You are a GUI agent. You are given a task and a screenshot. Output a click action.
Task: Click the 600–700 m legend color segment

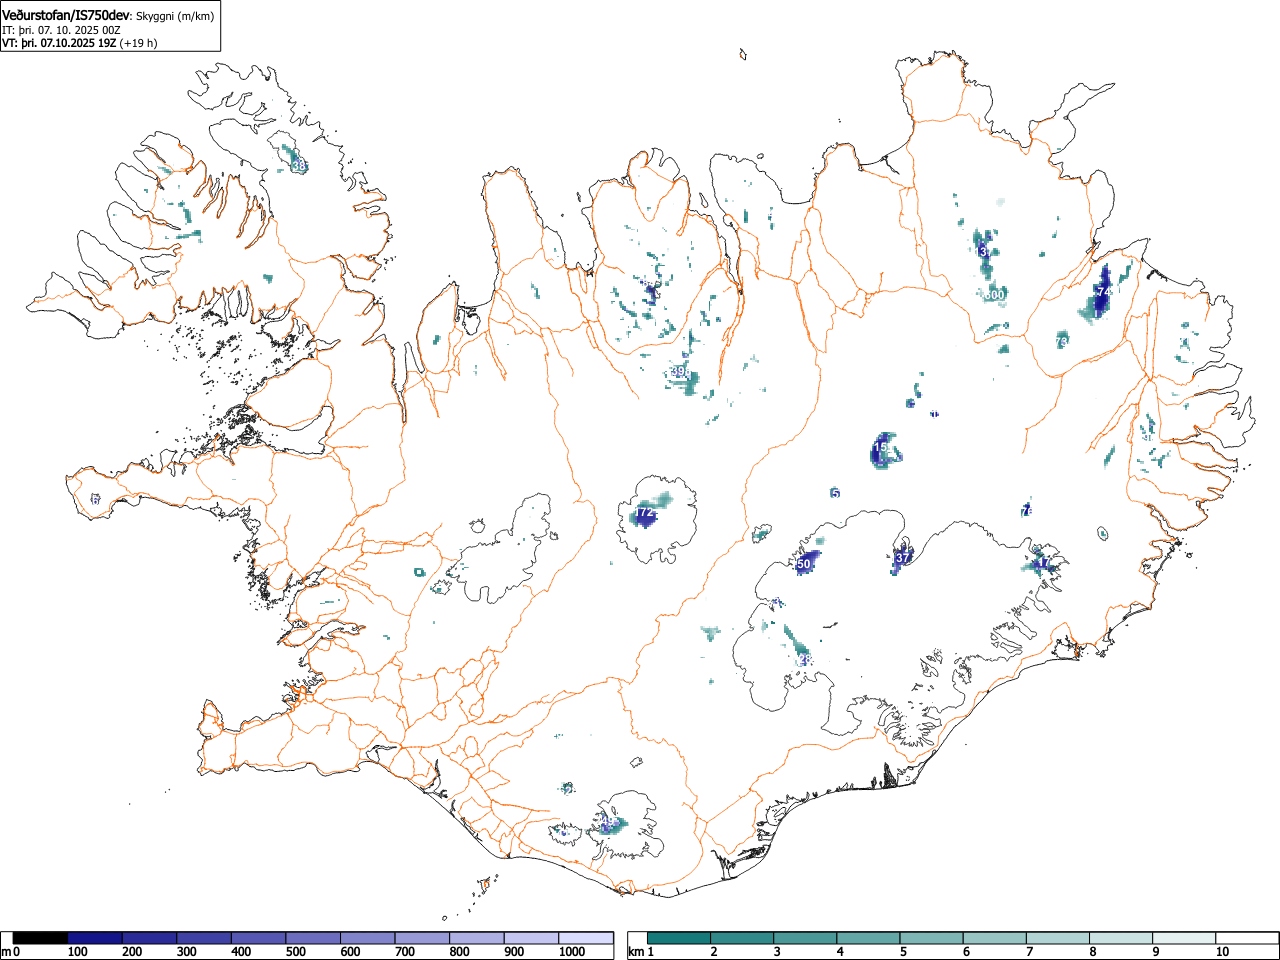pos(368,938)
